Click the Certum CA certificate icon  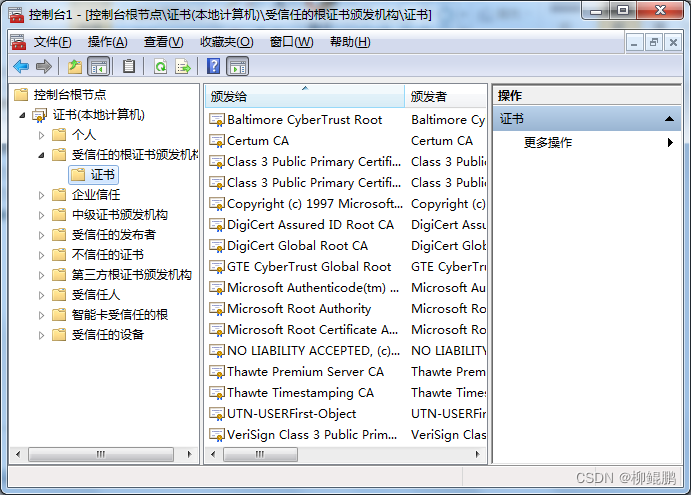(217, 141)
